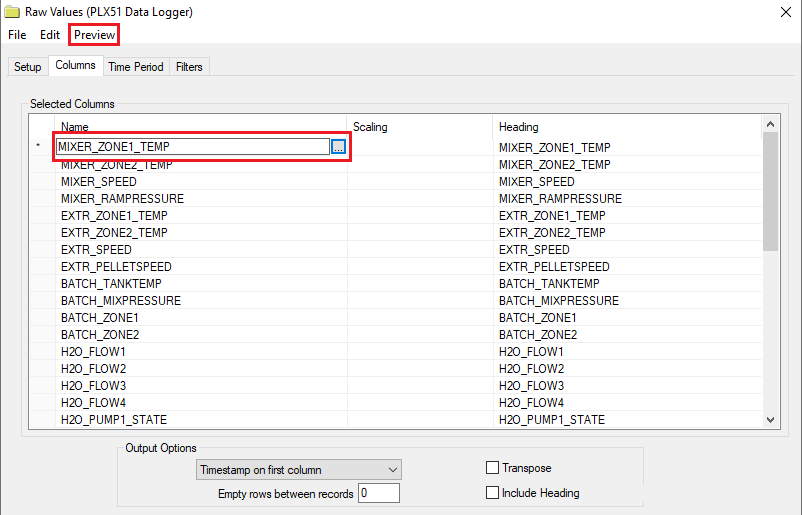Select the MIXER_SPEED name cell
The height and width of the screenshot is (515, 802).
(200, 182)
